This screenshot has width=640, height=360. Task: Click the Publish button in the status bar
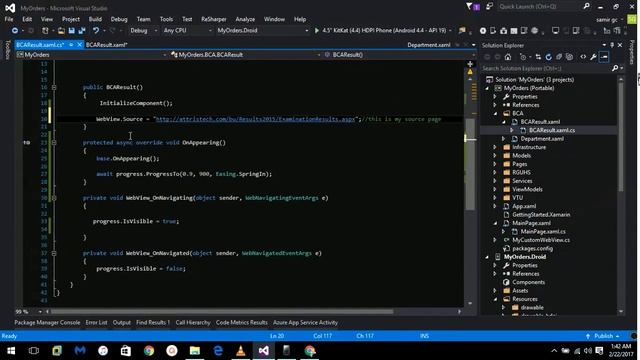click(603, 336)
